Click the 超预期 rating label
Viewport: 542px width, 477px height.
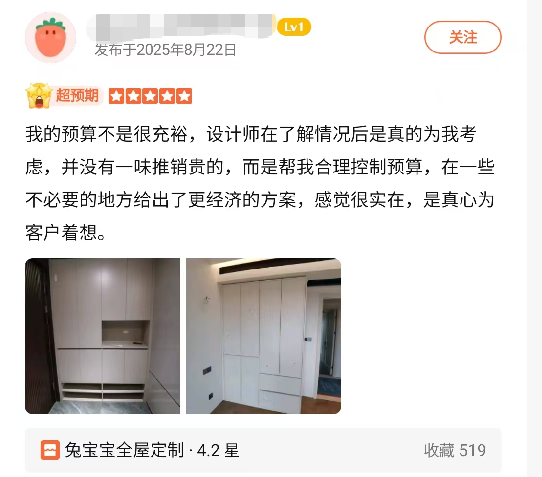coord(77,95)
